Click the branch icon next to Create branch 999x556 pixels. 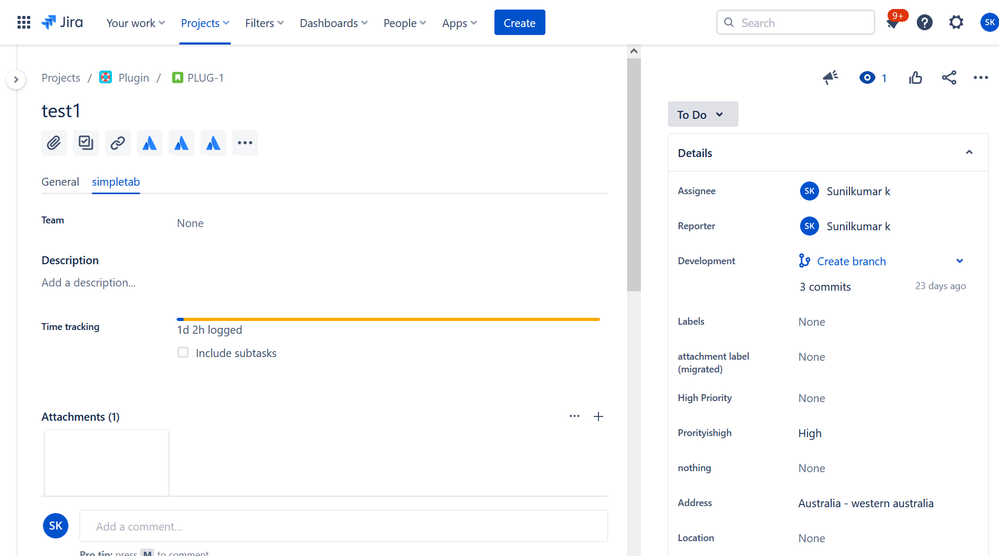tap(805, 260)
